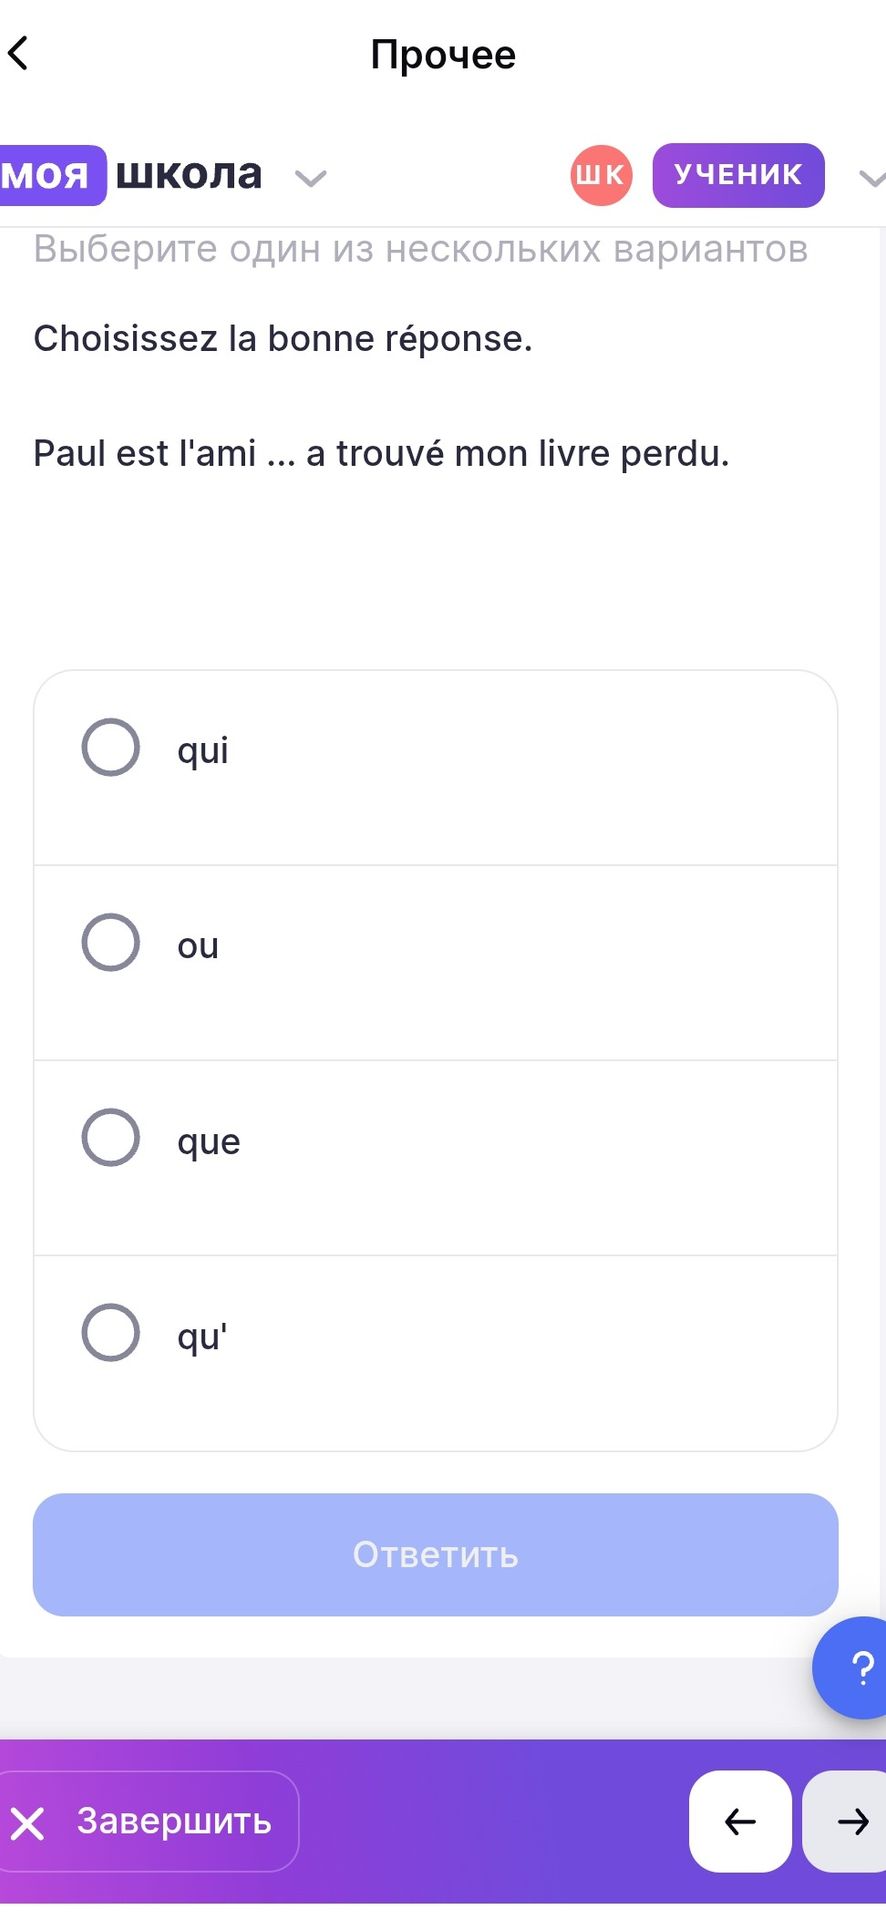Click the question sentence about Paul
Viewport: 886px width, 1920px height.
point(381,453)
